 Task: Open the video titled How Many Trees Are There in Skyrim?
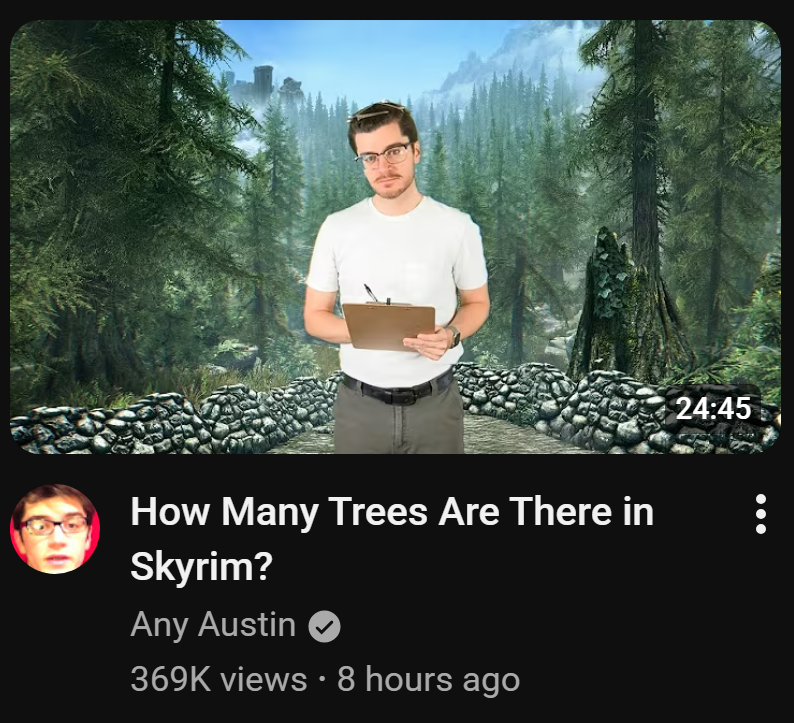pyautogui.click(x=392, y=538)
